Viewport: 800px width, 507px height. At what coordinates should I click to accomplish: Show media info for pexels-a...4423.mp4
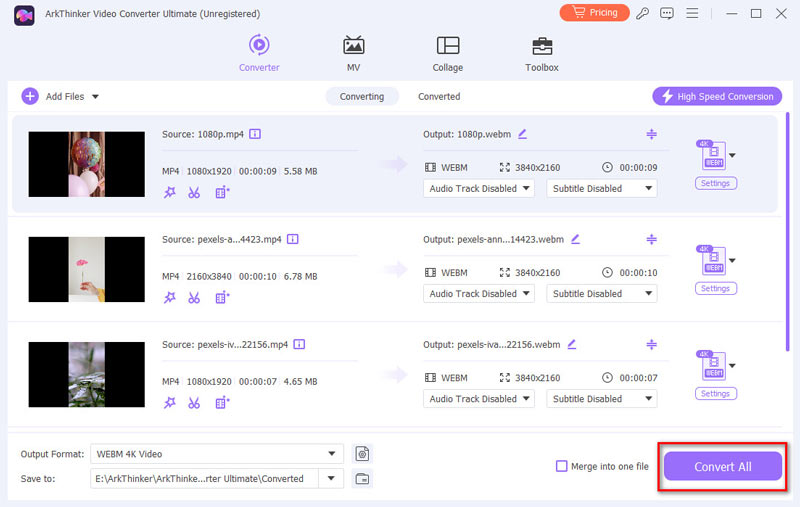292,239
